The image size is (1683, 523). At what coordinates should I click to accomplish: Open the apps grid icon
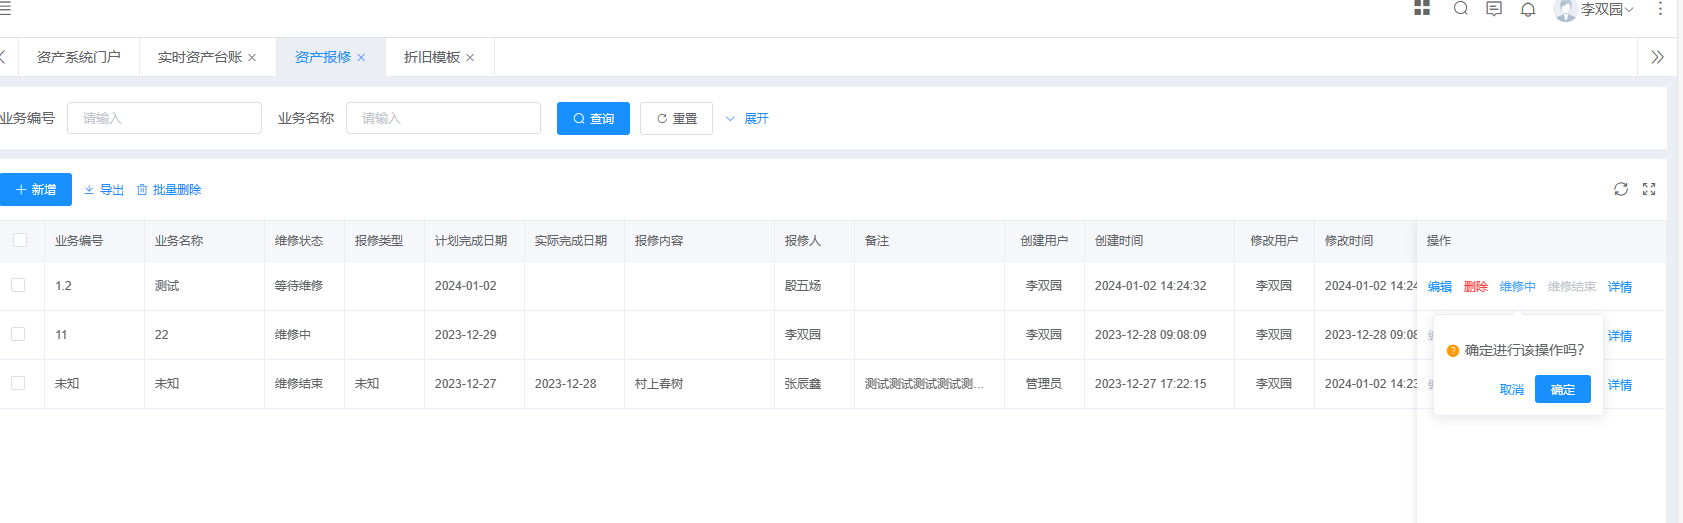tap(1422, 9)
